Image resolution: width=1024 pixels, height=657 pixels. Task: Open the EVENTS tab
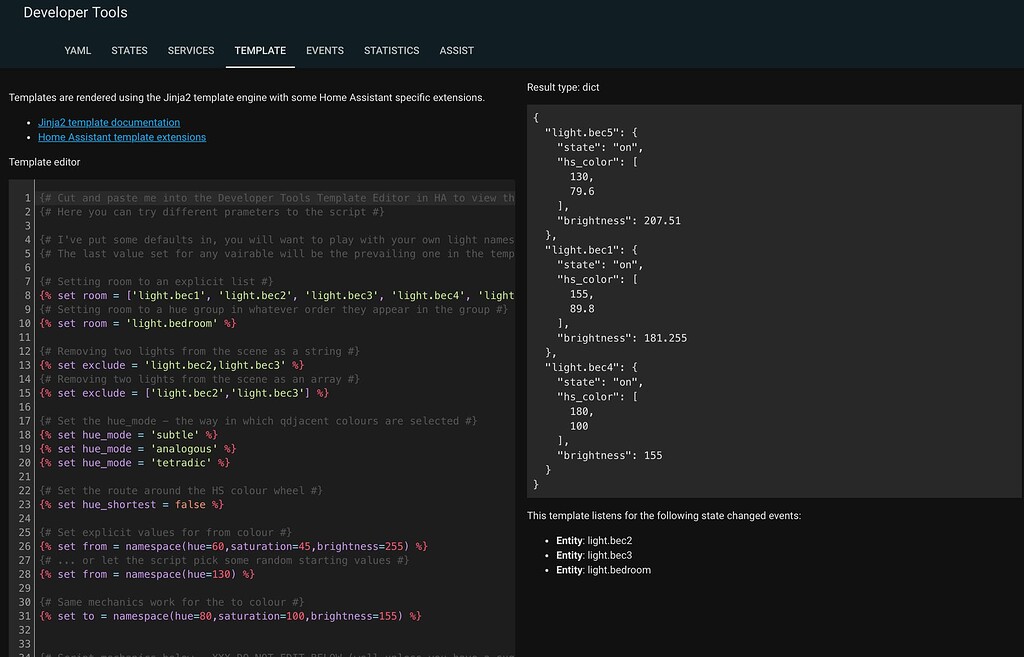[x=325, y=50]
